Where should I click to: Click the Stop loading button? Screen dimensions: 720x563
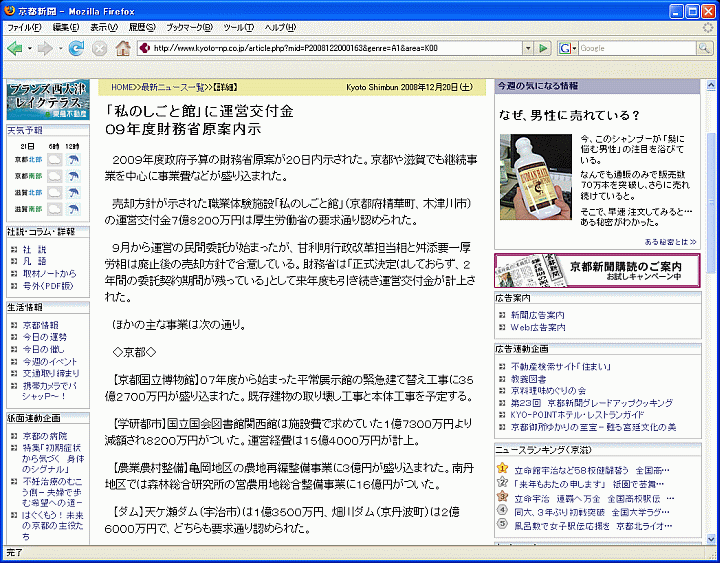tap(99, 48)
